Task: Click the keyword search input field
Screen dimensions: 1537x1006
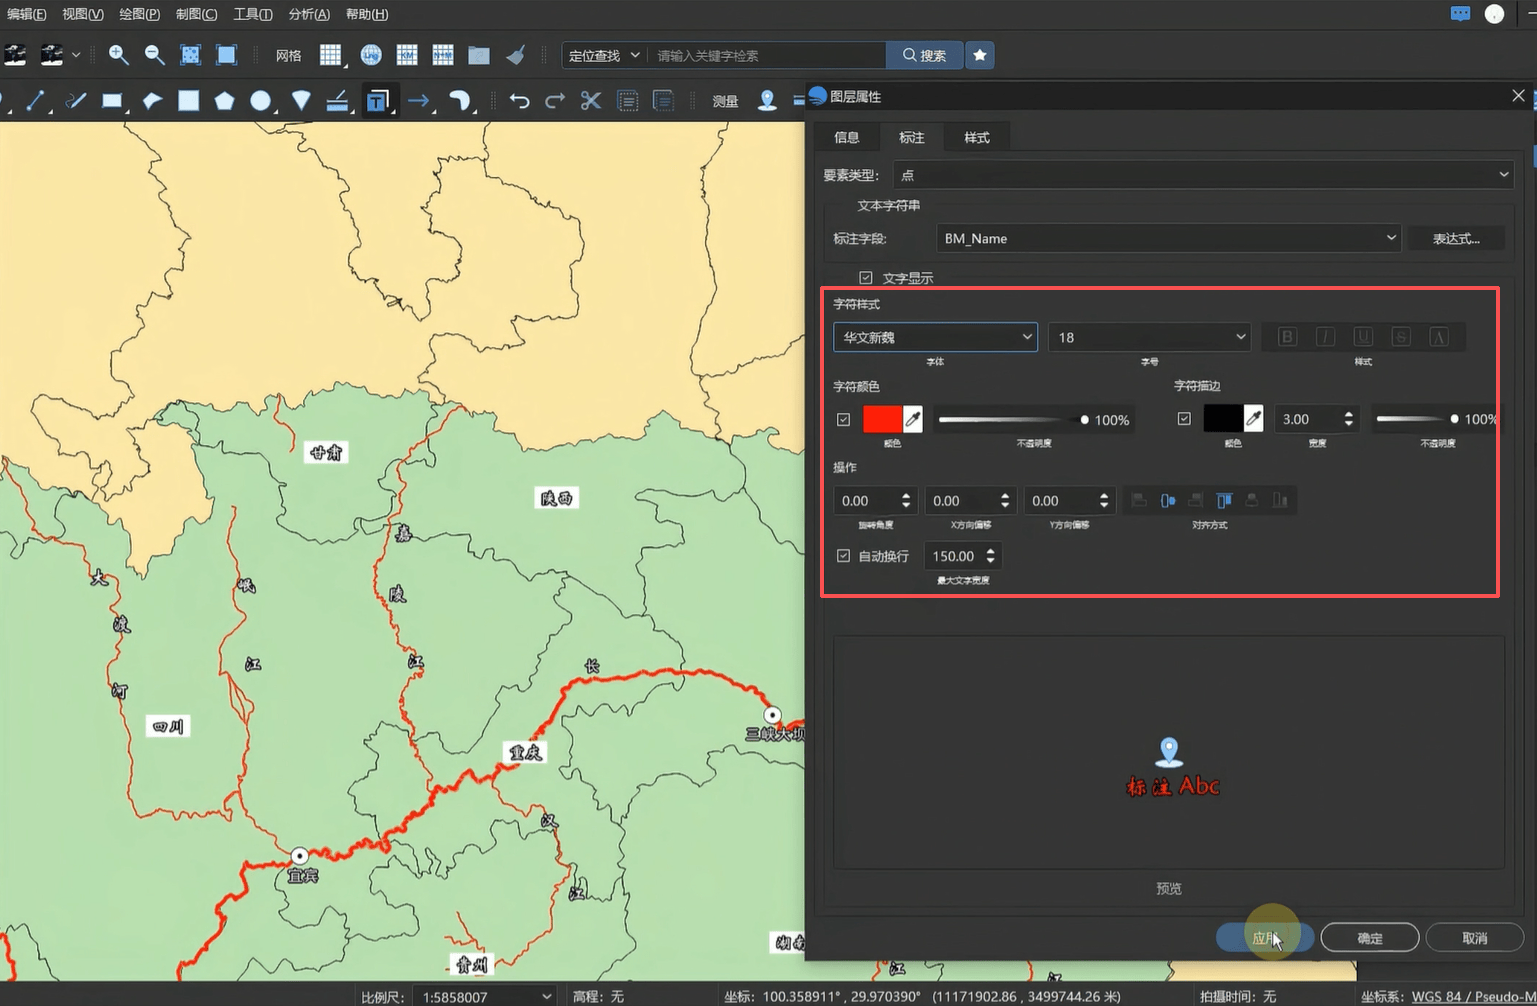Action: pos(768,55)
